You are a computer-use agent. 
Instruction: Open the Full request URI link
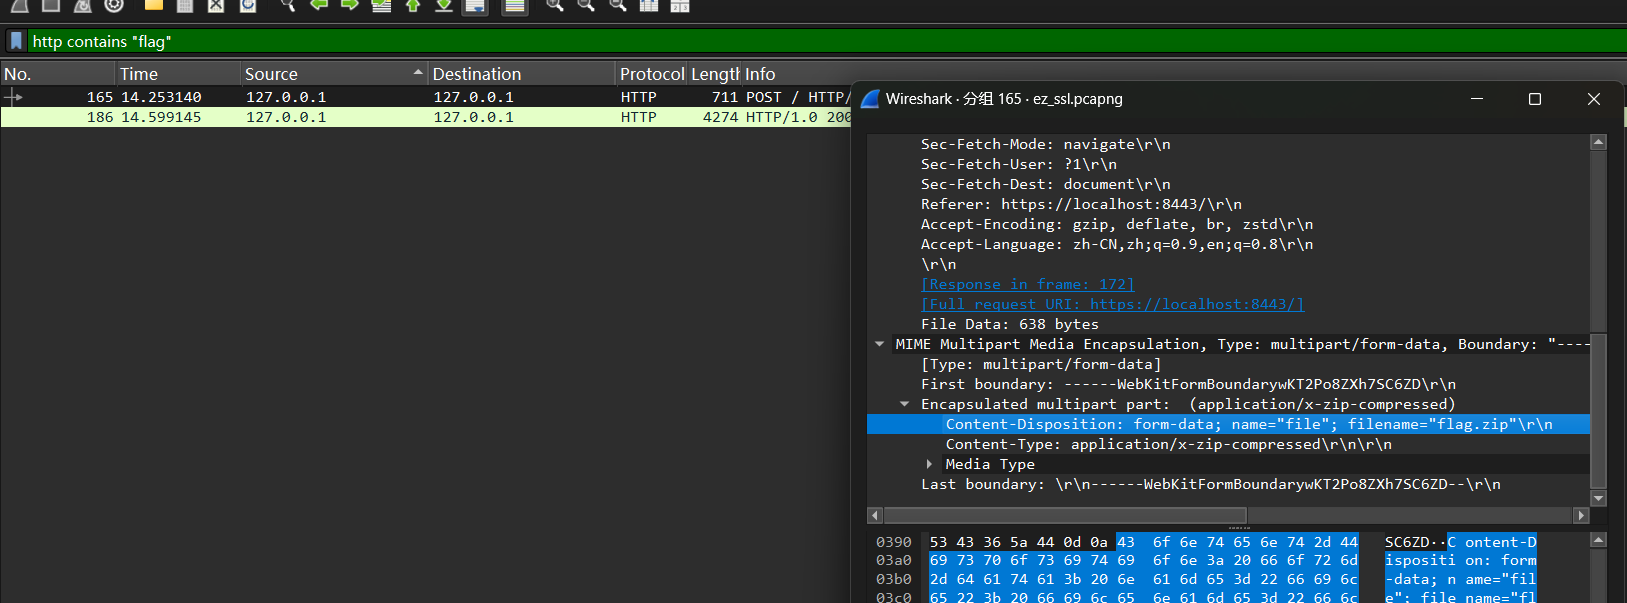pyautogui.click(x=1112, y=304)
